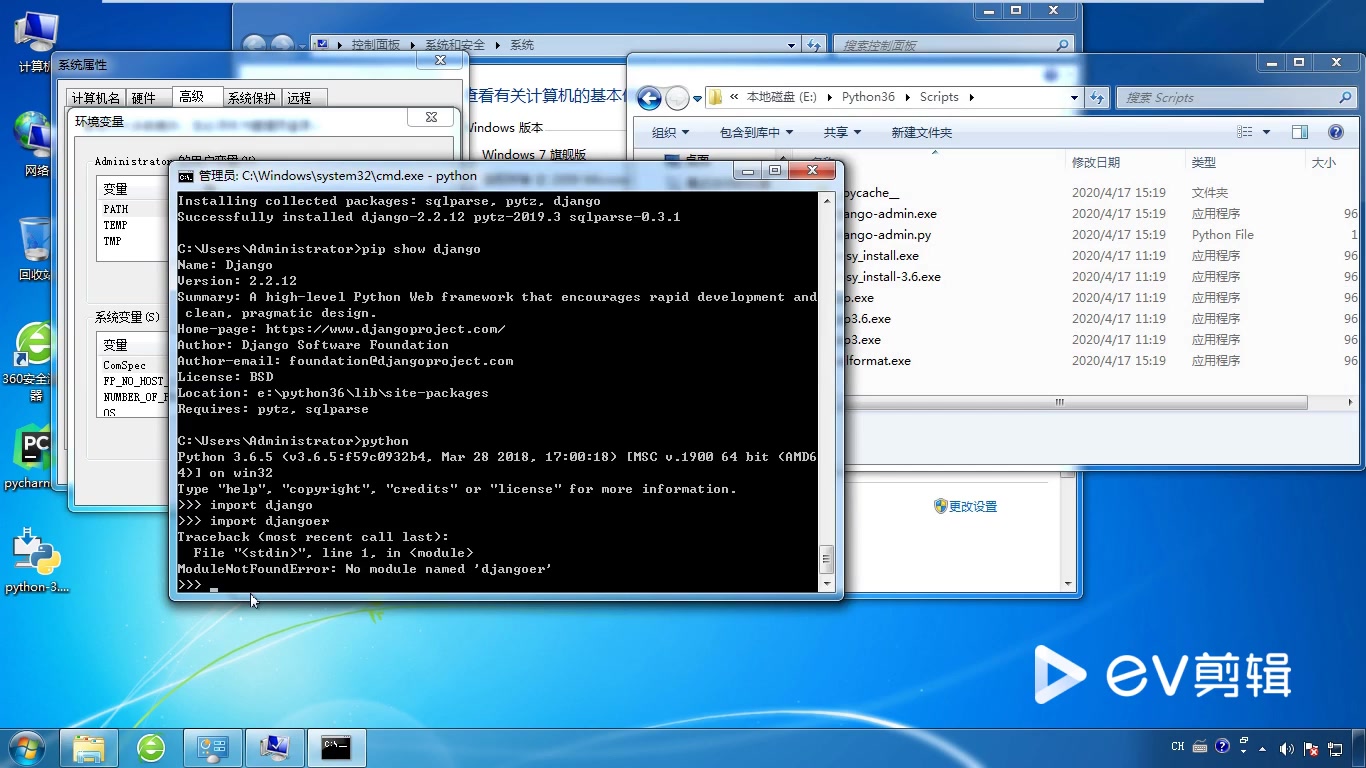
Task: Open the Control Panel address bar dropdown
Action: tap(791, 45)
